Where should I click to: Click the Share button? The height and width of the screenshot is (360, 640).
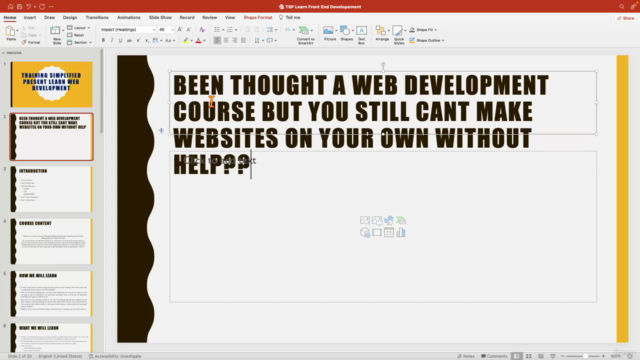point(625,18)
